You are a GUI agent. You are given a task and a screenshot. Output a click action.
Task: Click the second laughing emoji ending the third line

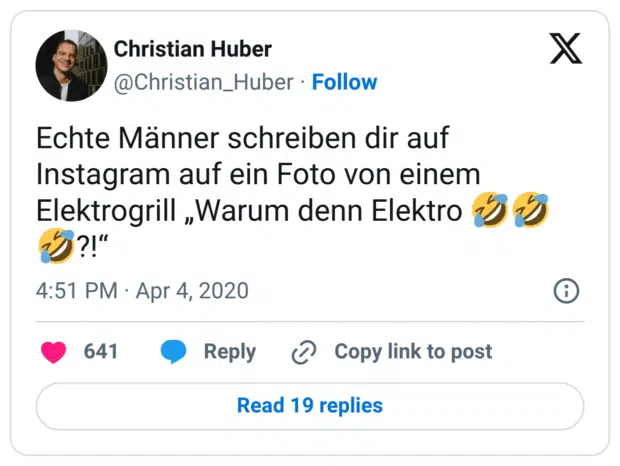pos(531,211)
